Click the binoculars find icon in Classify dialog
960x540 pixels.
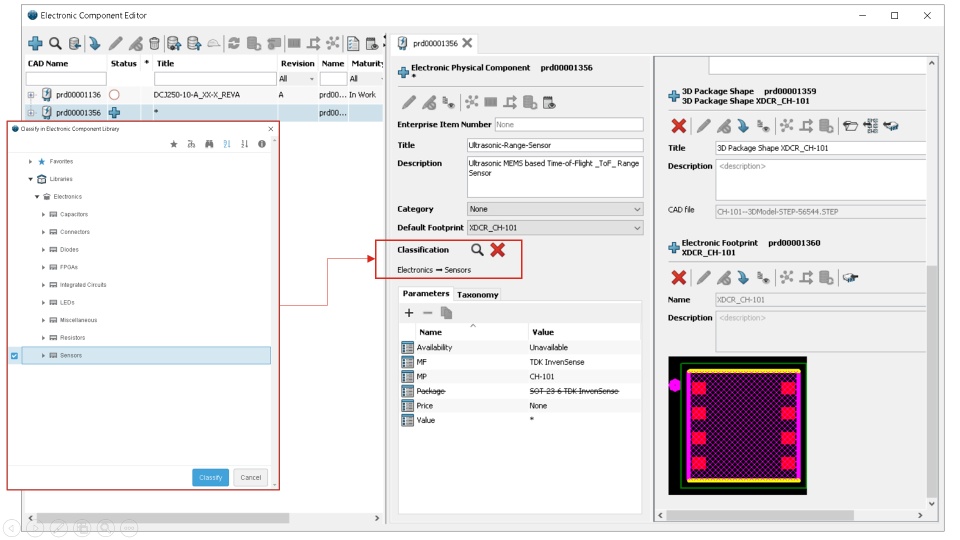point(209,144)
